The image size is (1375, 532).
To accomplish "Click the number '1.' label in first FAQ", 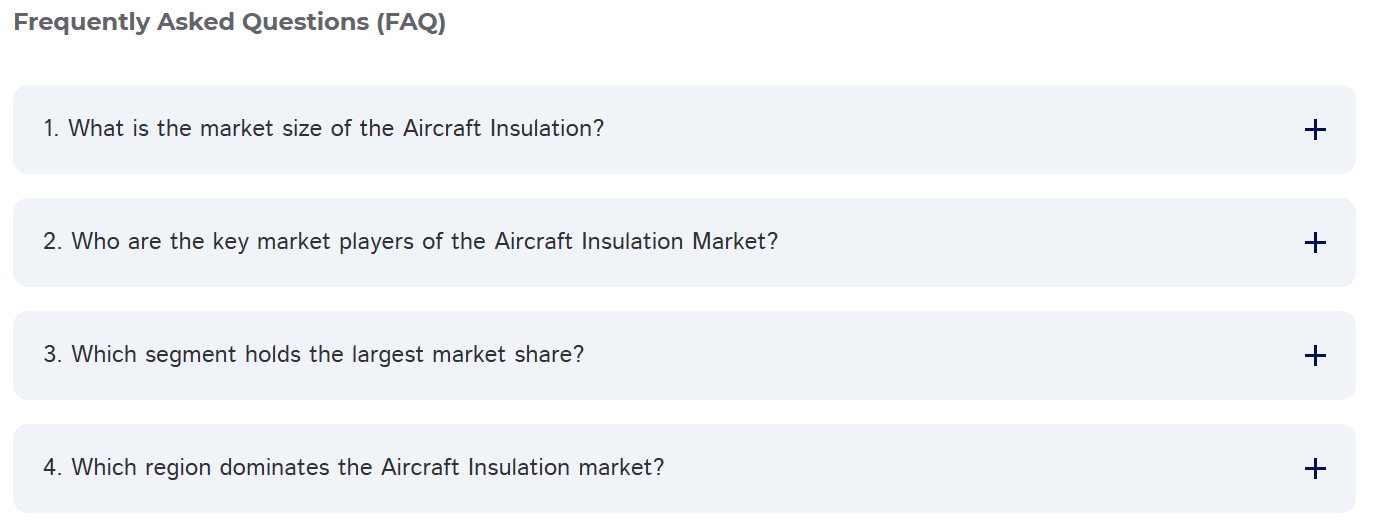I will (x=51, y=129).
